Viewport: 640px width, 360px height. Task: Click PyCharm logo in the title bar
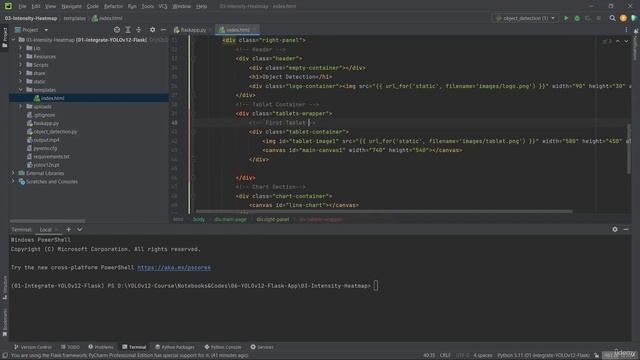(x=8, y=6)
